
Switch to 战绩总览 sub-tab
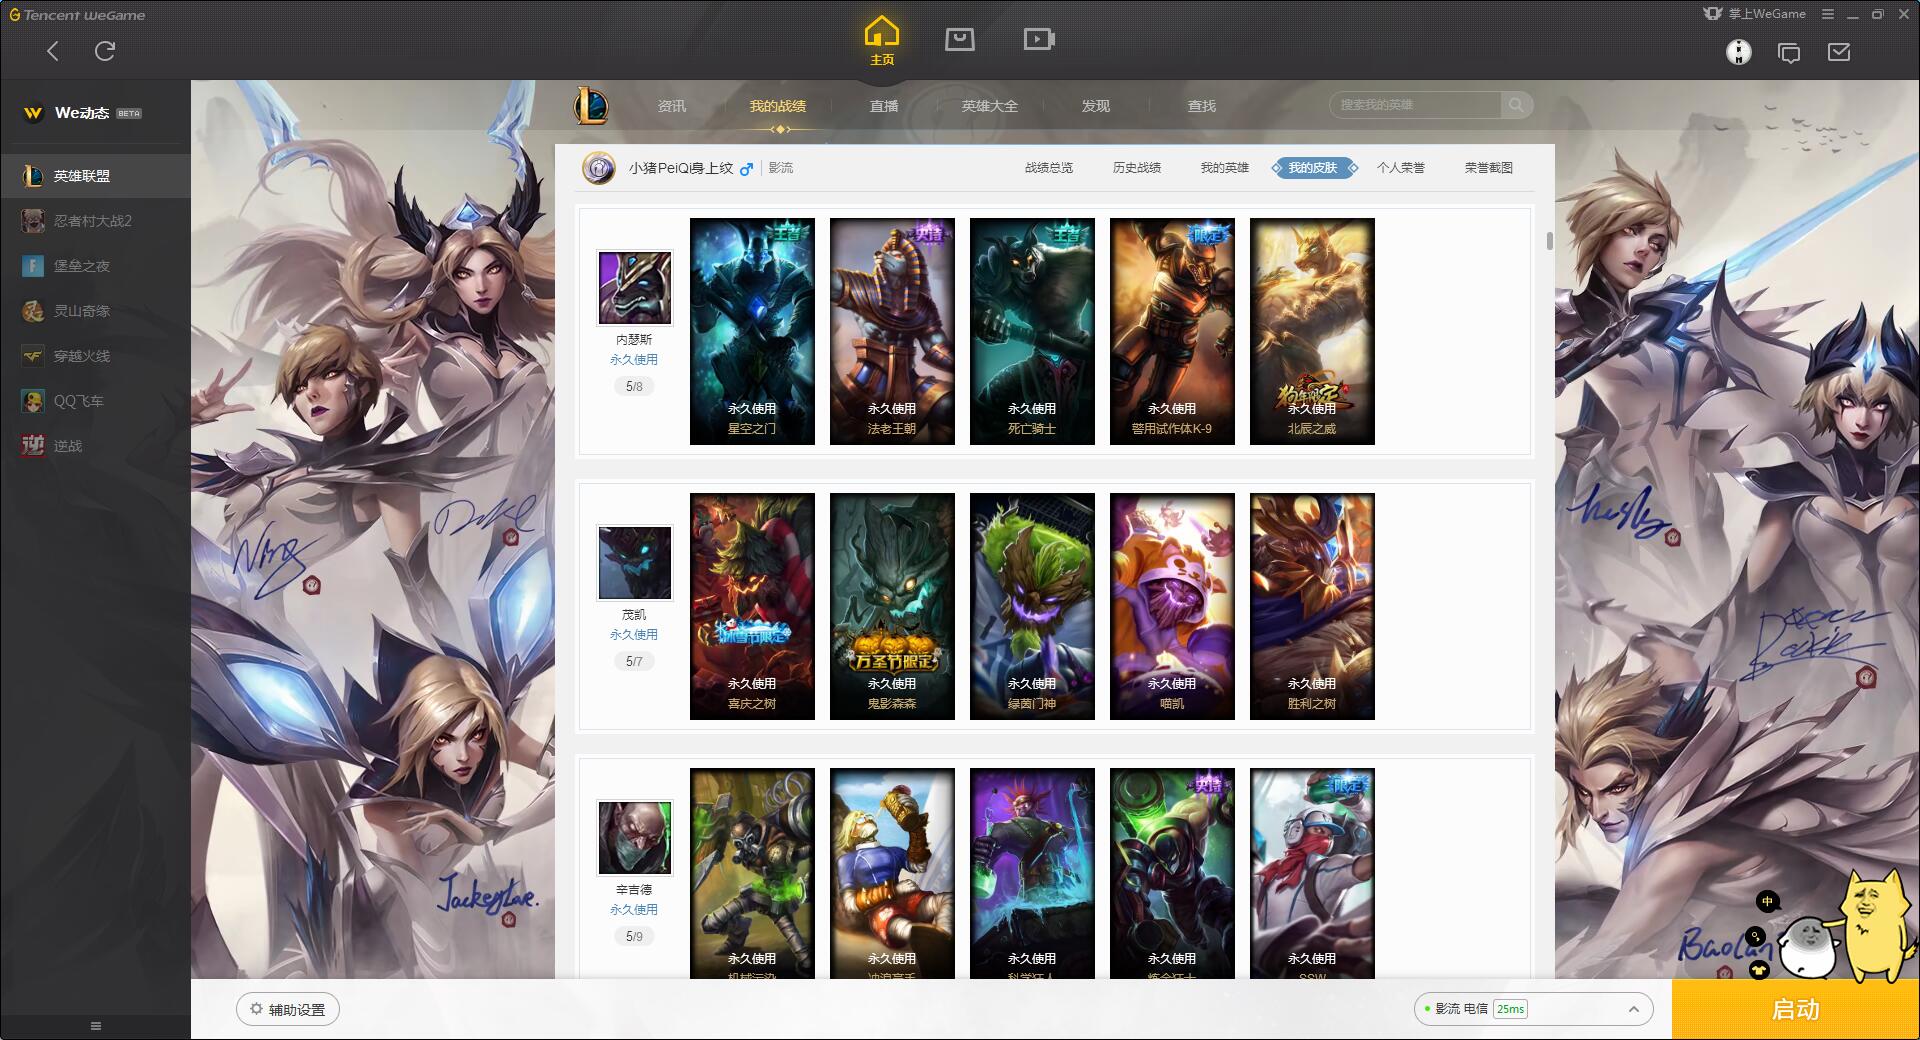tap(1049, 168)
